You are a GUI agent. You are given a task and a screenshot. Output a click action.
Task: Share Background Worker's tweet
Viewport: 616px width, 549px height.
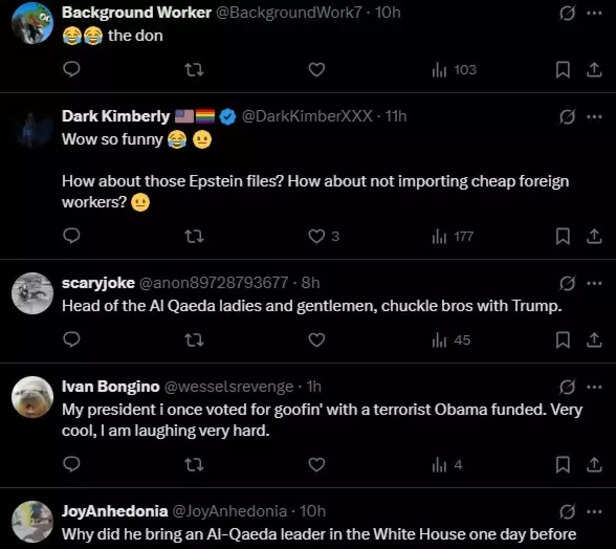click(593, 70)
